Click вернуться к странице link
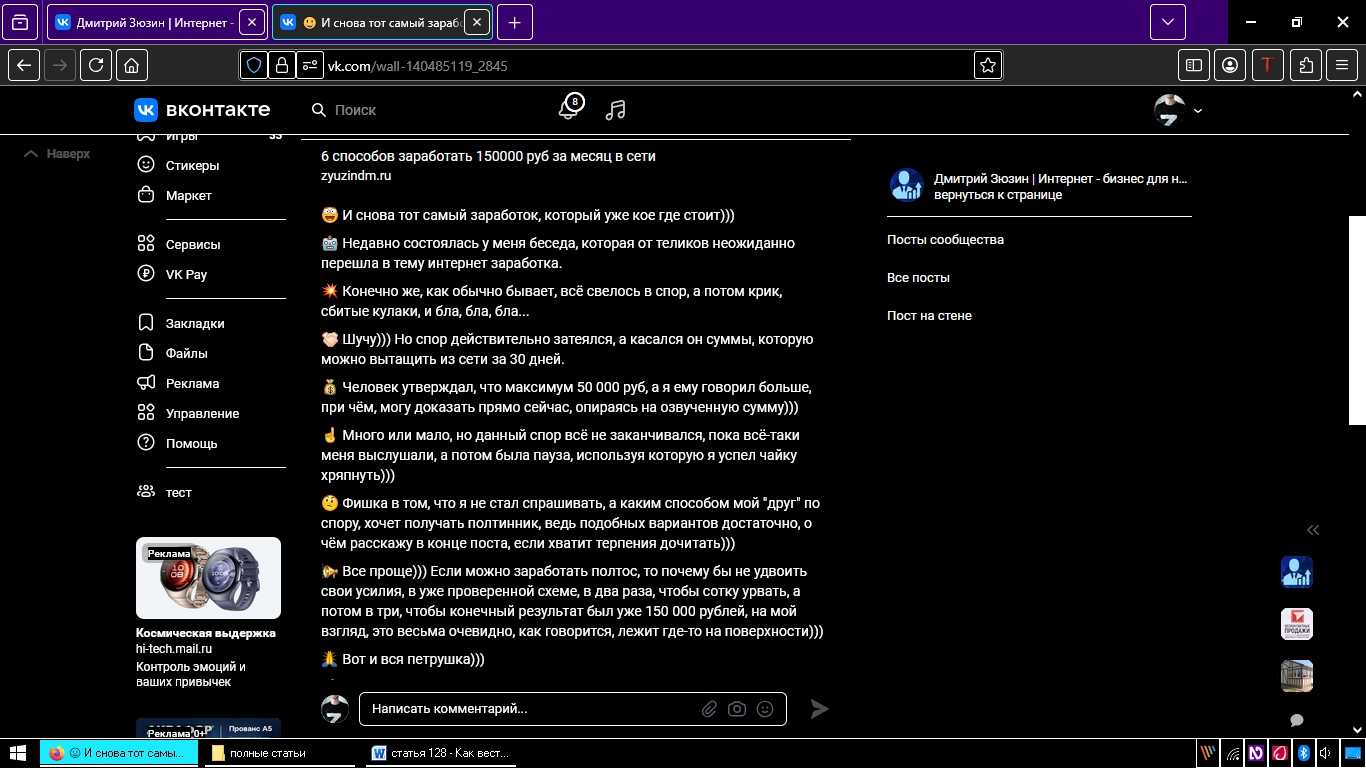This screenshot has width=1366, height=768. pyautogui.click(x=998, y=195)
